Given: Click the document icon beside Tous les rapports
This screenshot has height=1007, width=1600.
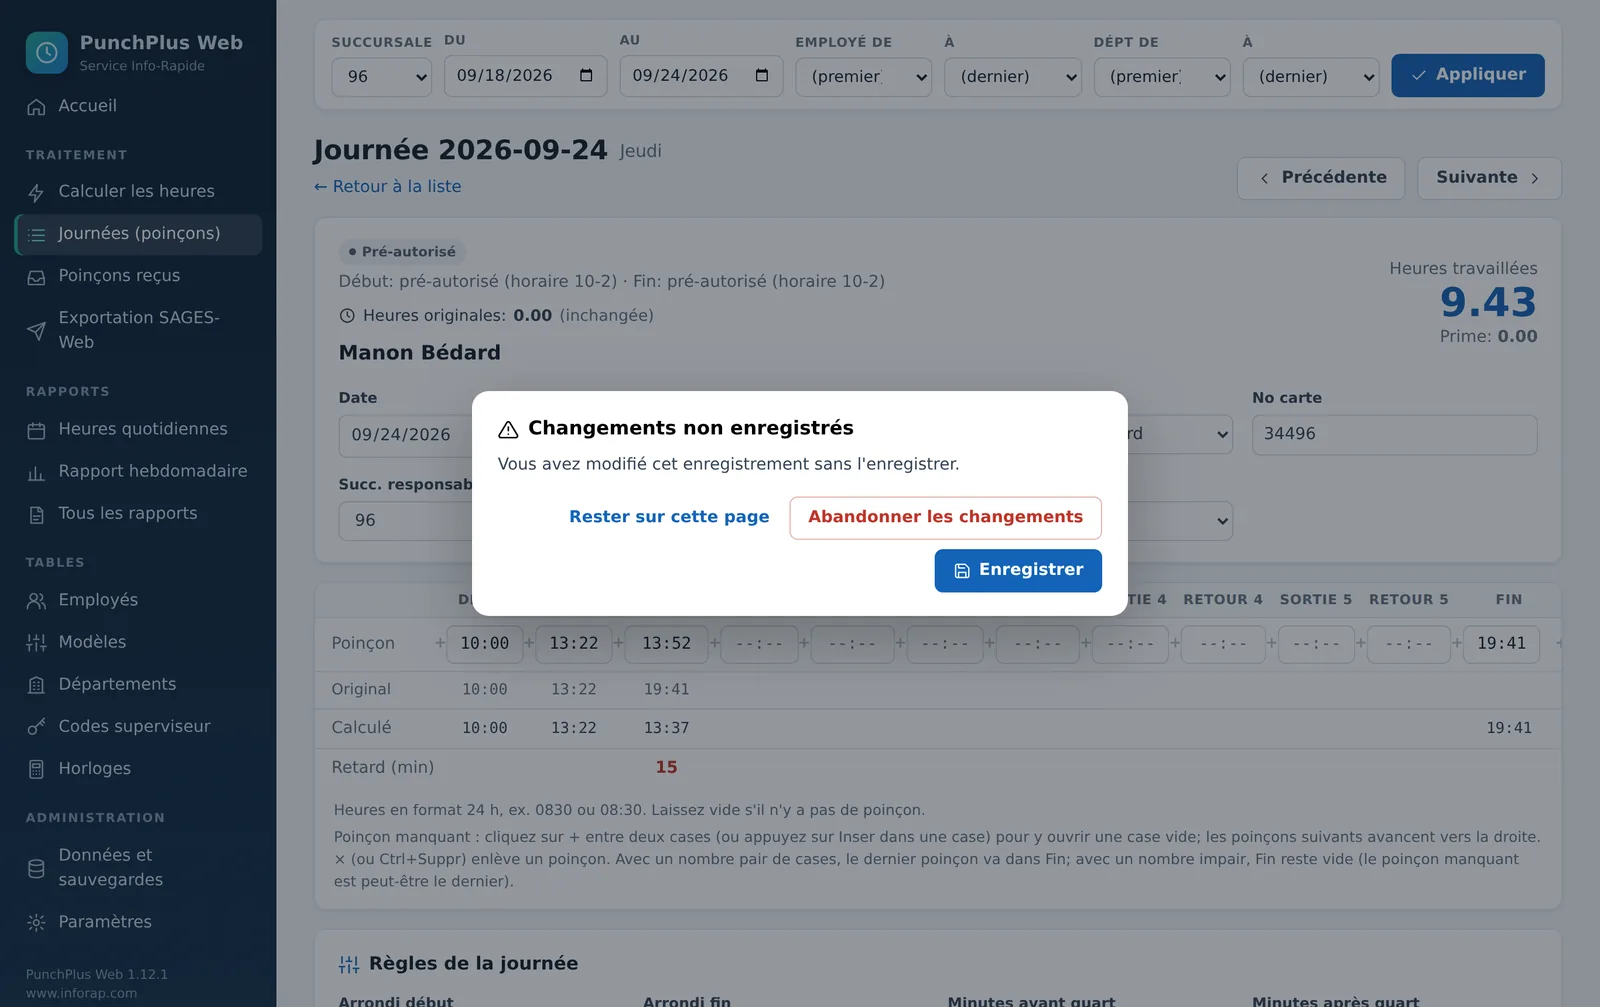Looking at the screenshot, I should pos(36,515).
